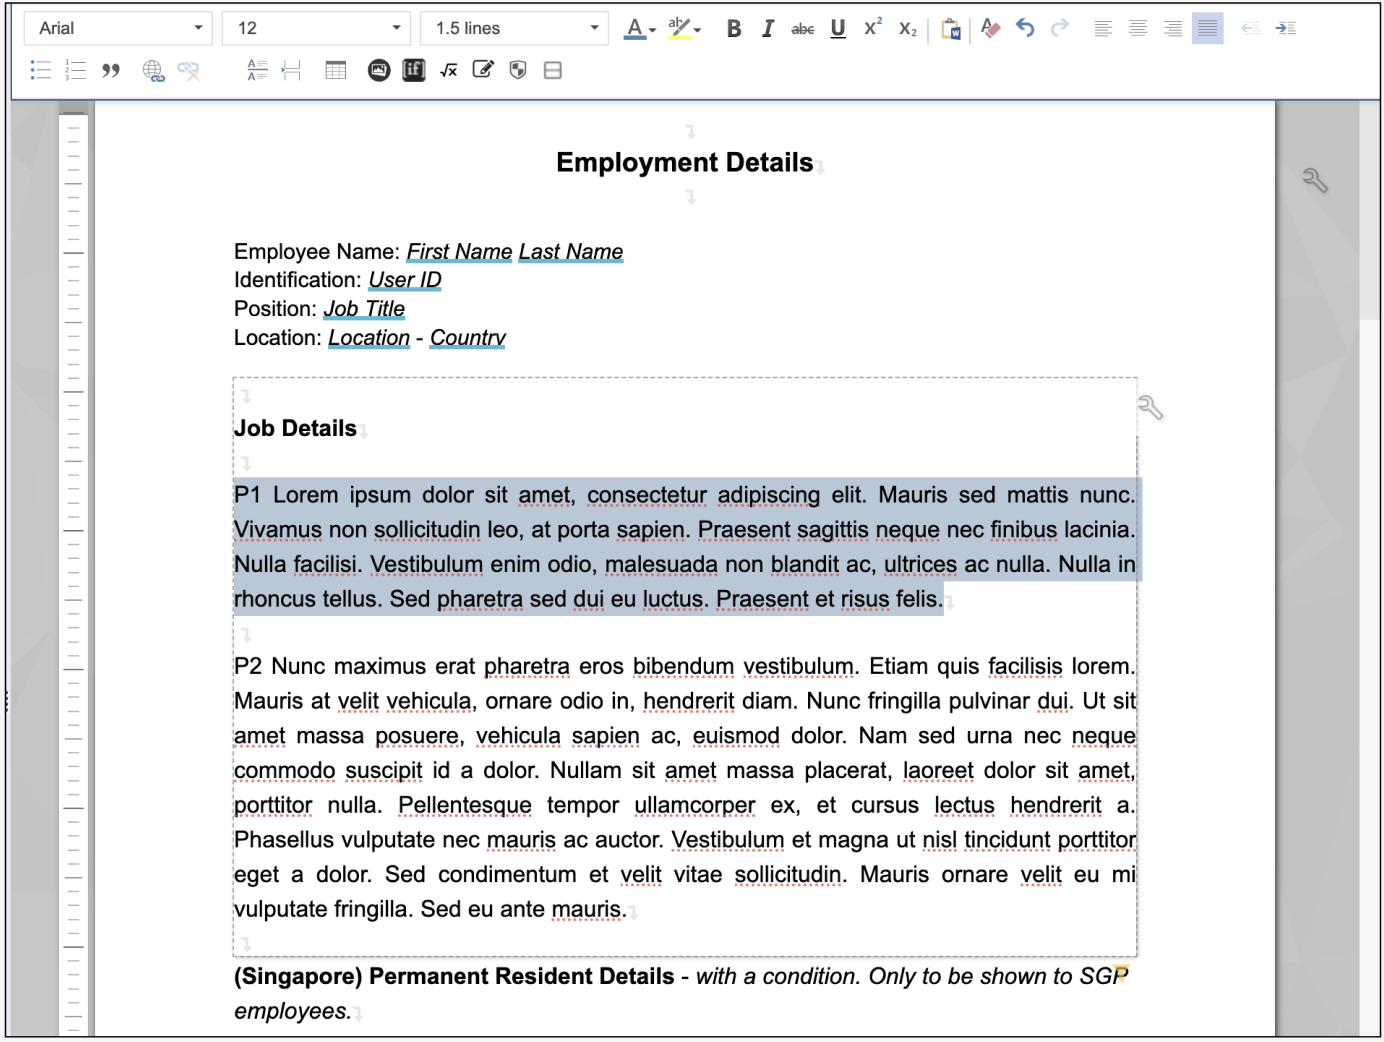Screen dimensions: 1384x1042
Task: Click the Job Title placeholder link
Action: point(364,309)
